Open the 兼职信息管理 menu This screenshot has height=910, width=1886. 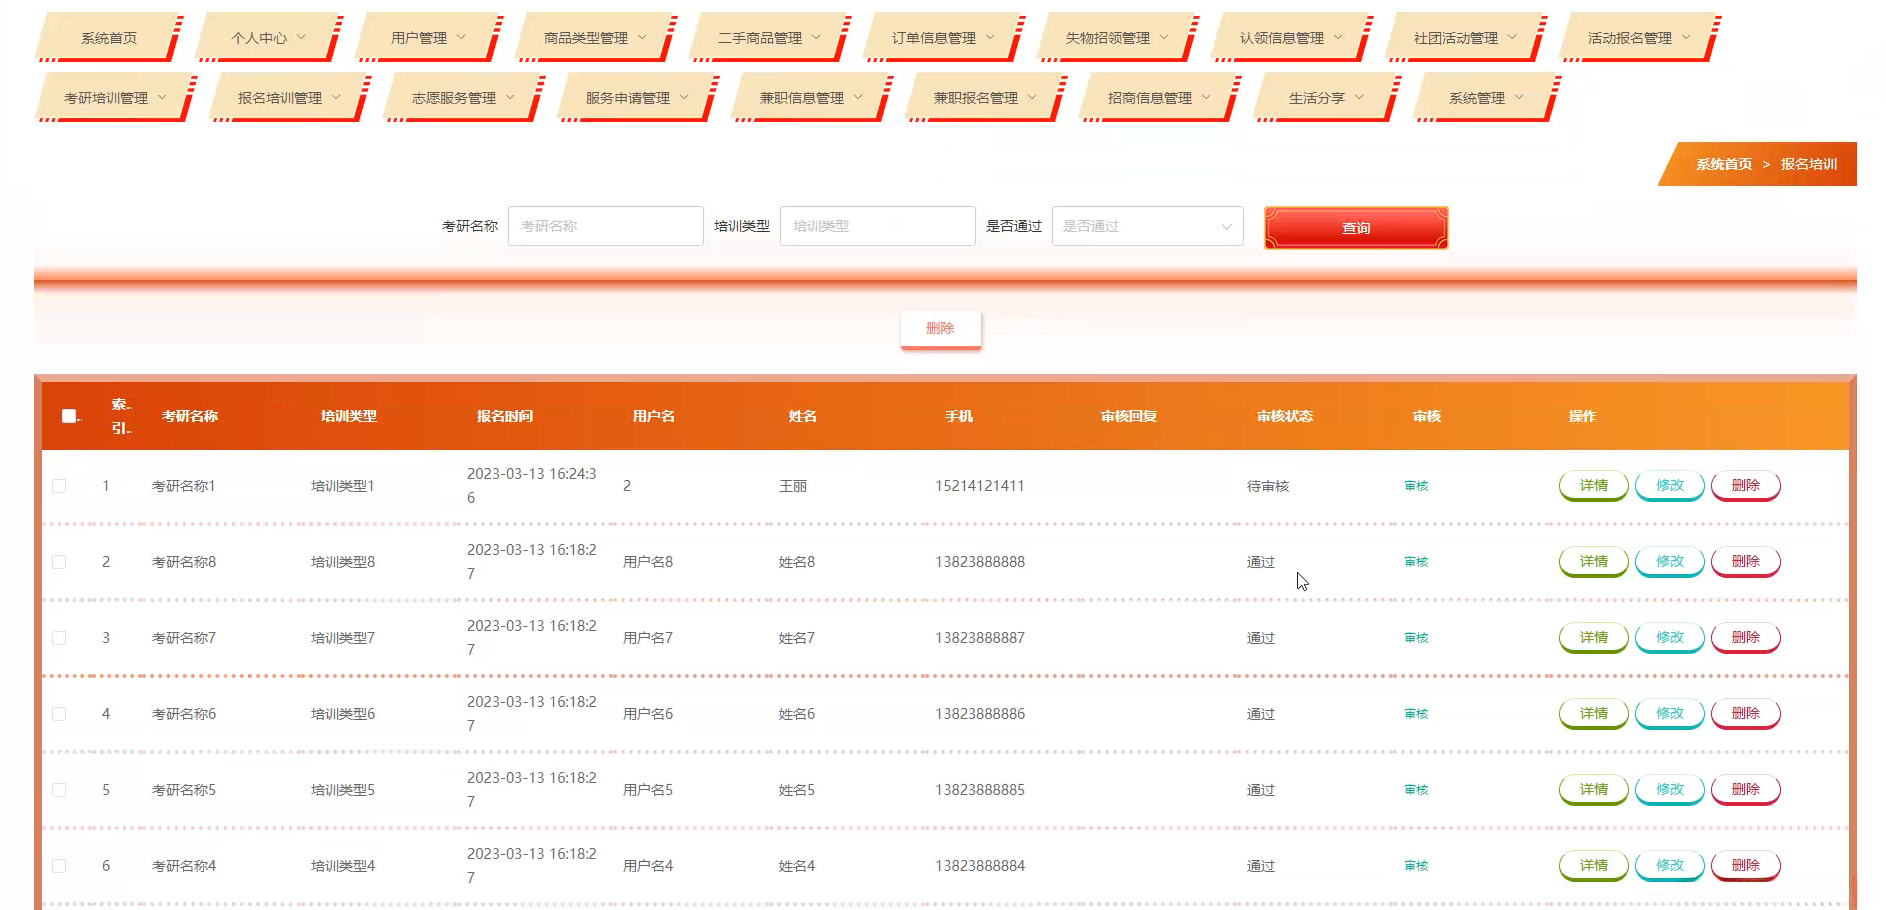[811, 98]
